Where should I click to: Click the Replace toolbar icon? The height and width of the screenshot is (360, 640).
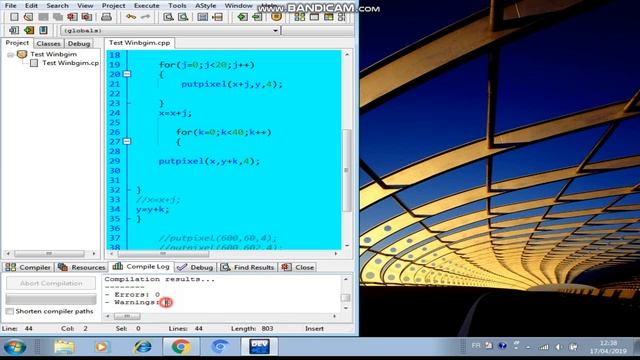(x=183, y=17)
